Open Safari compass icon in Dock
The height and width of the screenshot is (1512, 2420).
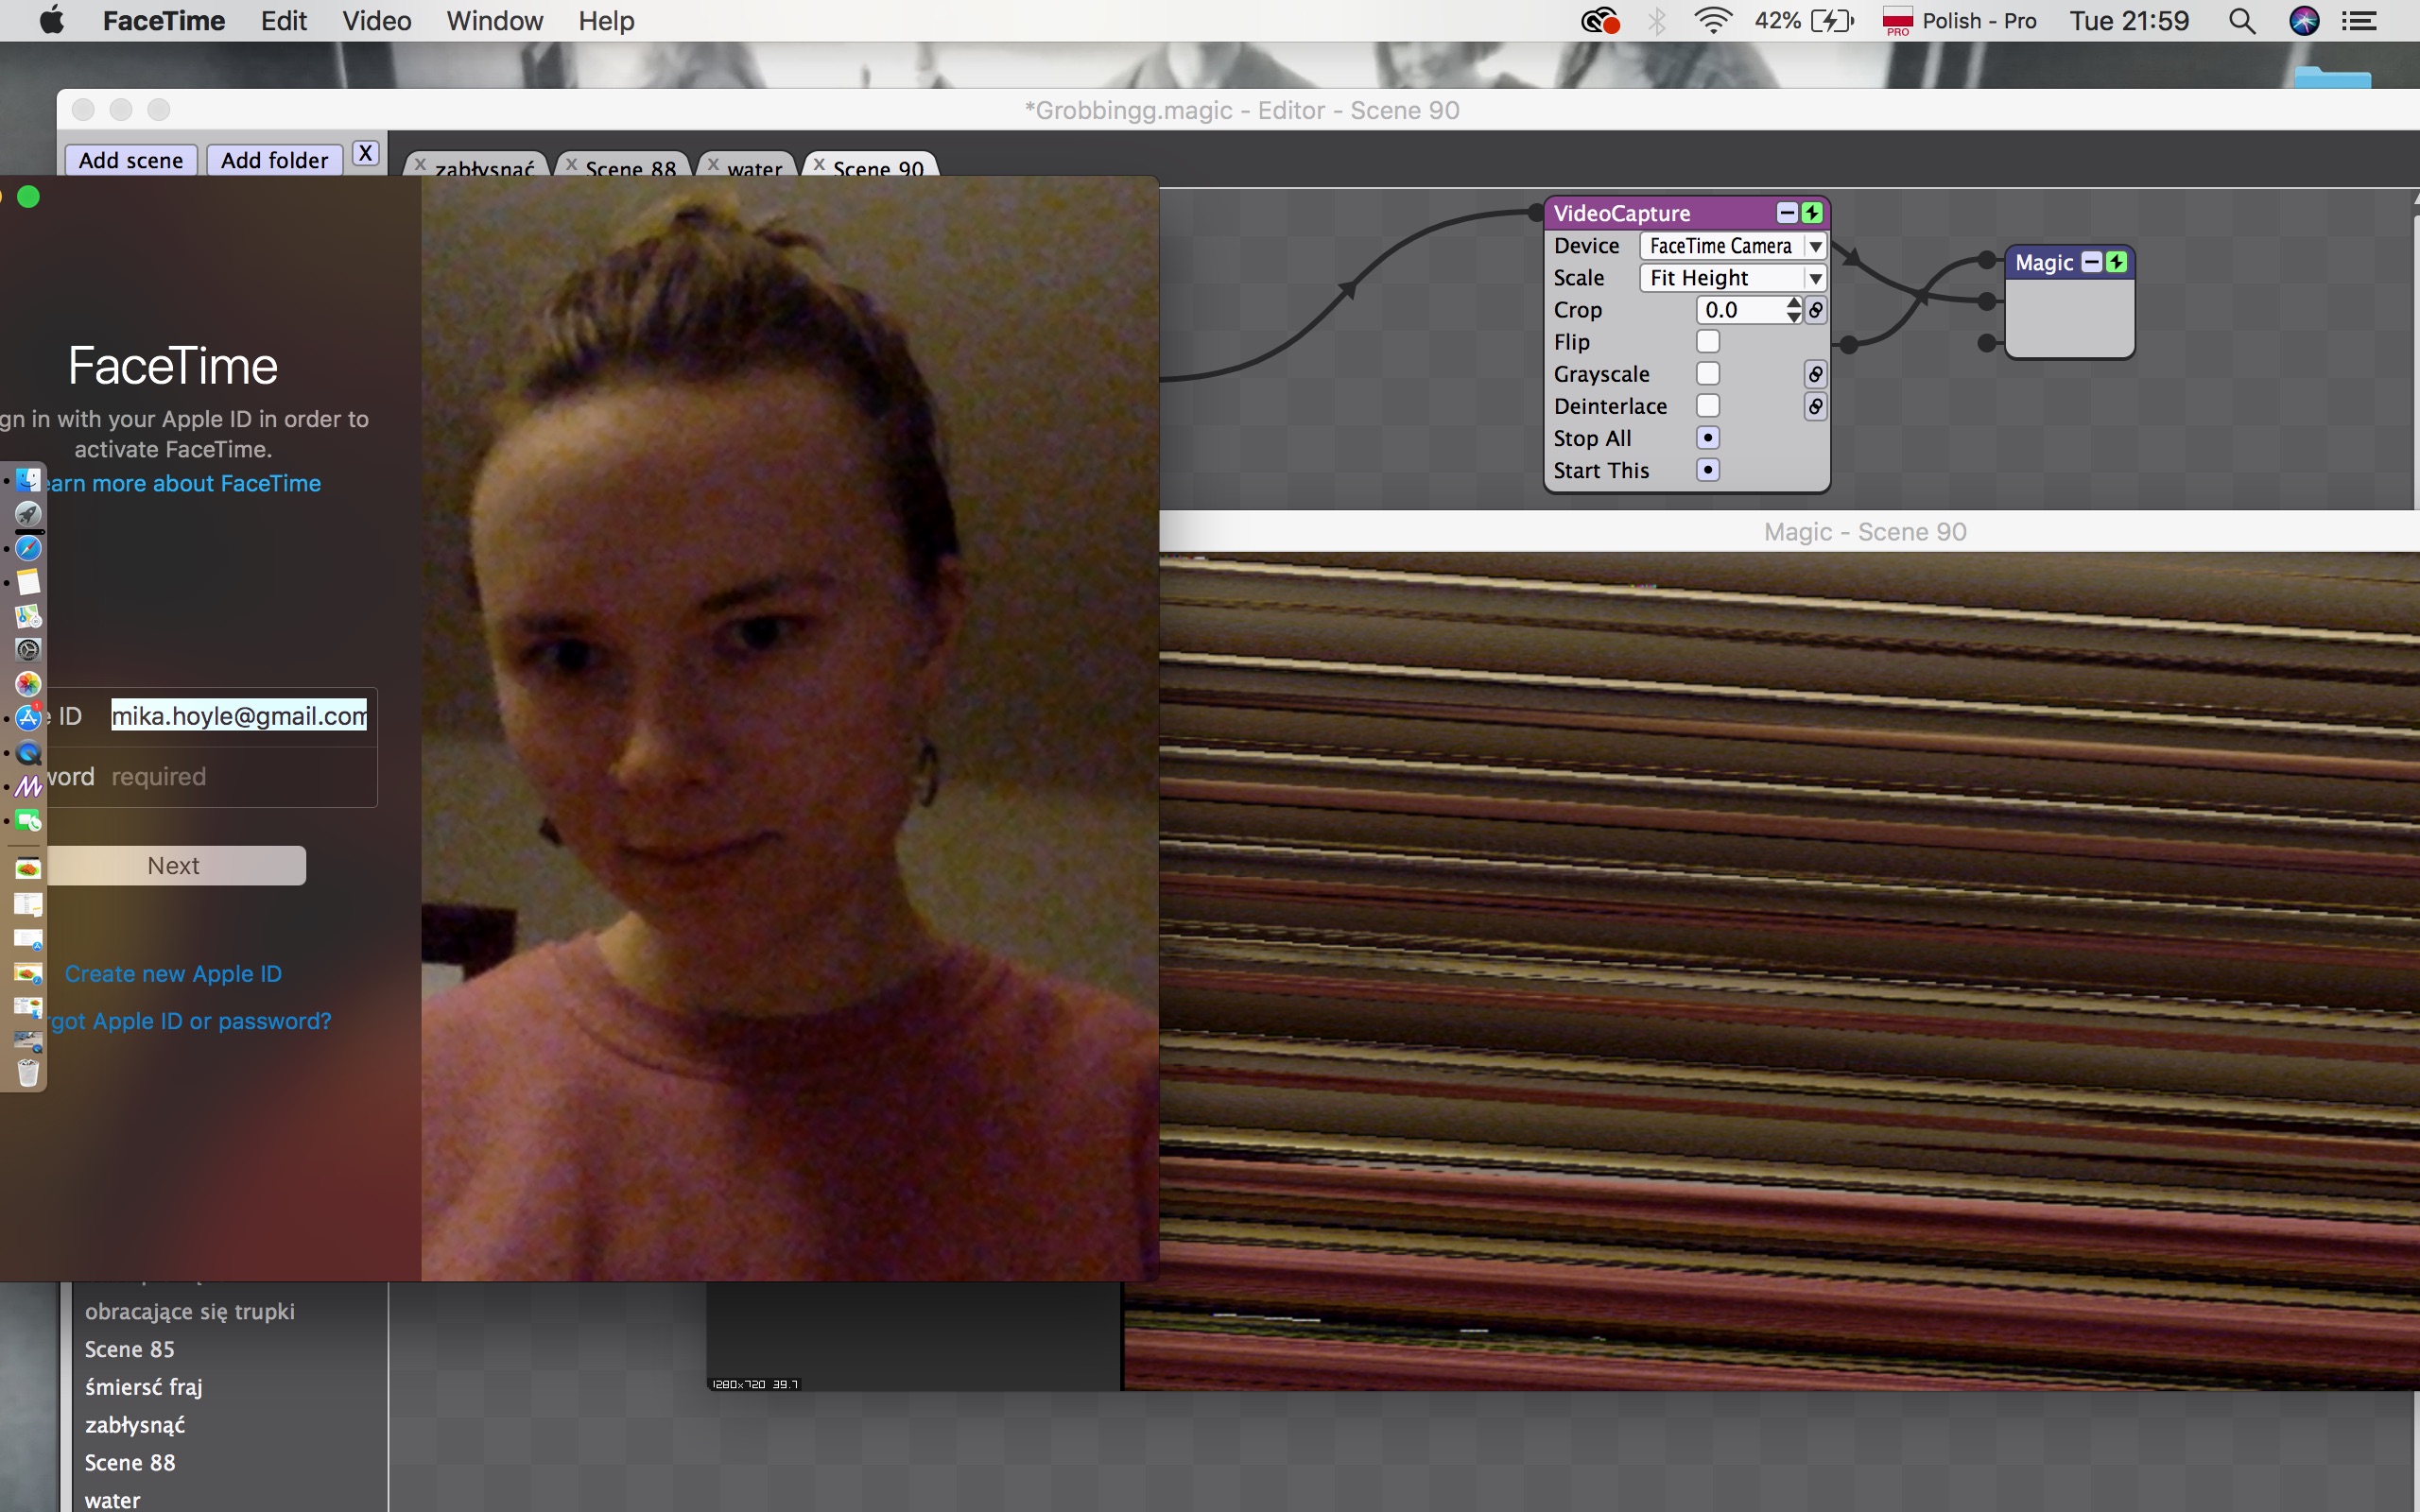(28, 548)
